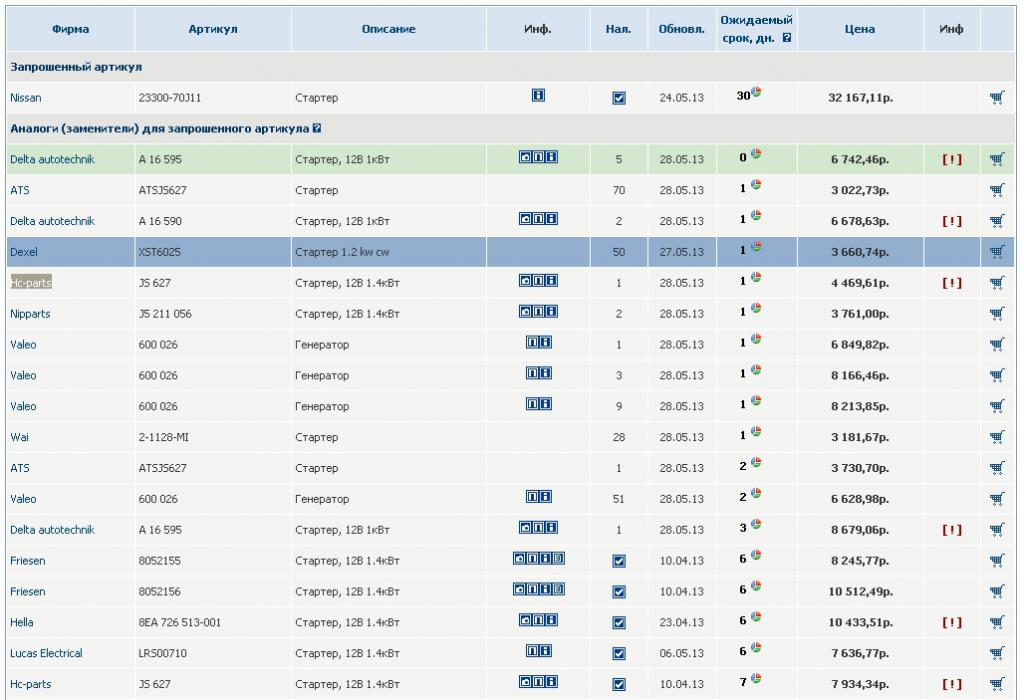Add ATS 3 022,73р starter to cart

997,190
